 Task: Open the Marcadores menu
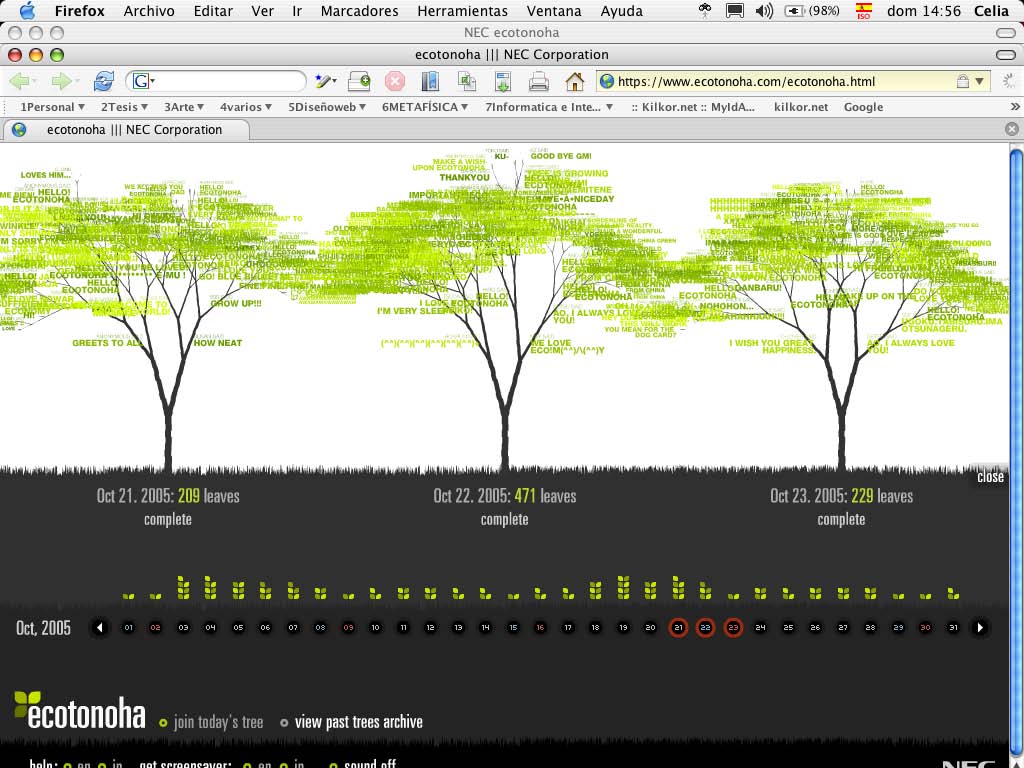coord(359,11)
